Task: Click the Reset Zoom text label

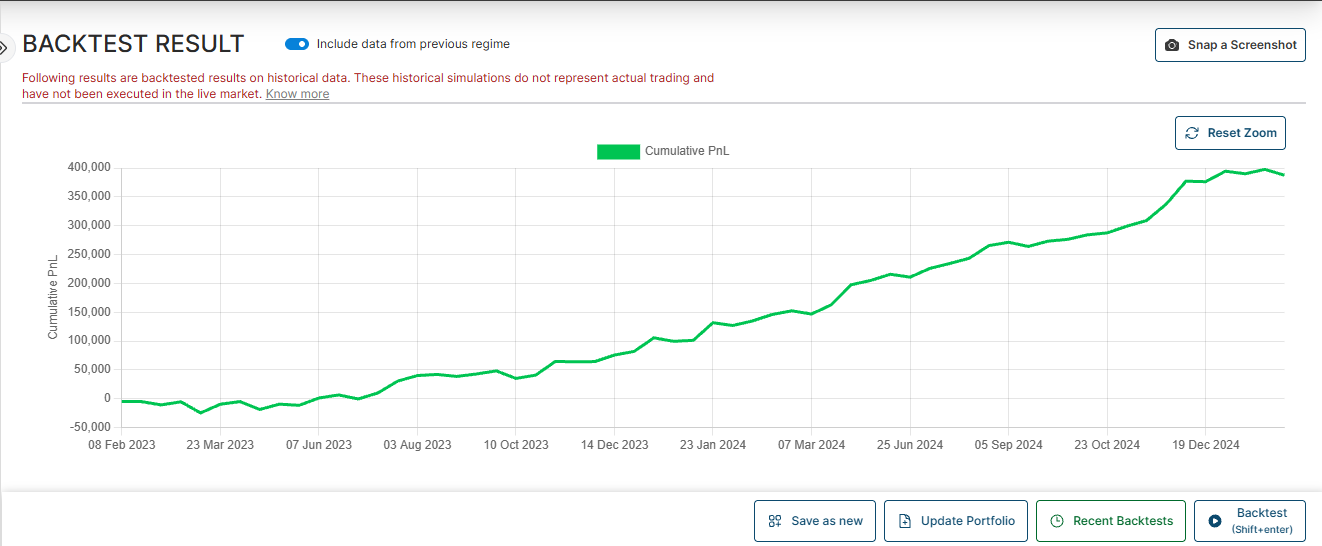Action: pyautogui.click(x=1242, y=133)
